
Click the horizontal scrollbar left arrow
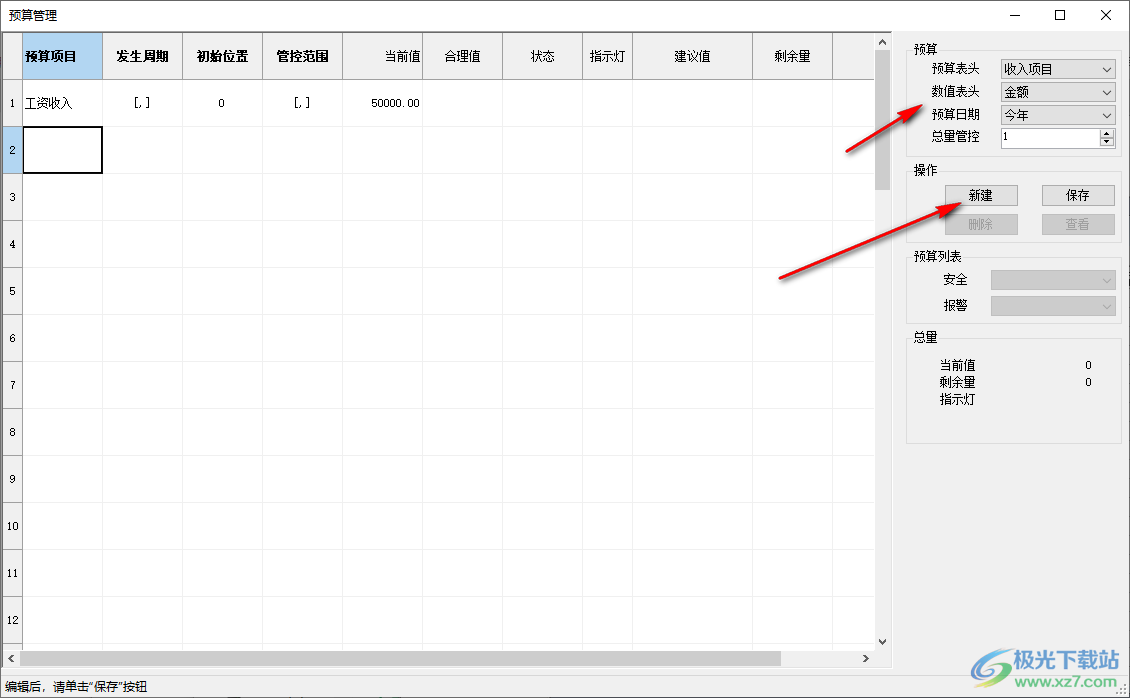tap(12, 658)
